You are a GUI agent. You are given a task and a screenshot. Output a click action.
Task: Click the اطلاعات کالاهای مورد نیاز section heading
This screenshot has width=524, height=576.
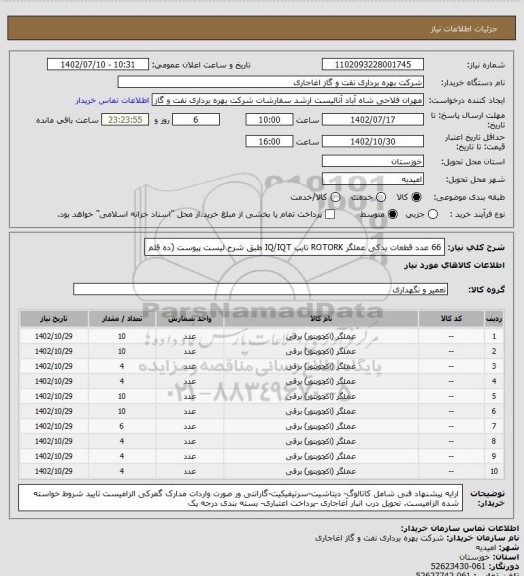click(x=454, y=265)
